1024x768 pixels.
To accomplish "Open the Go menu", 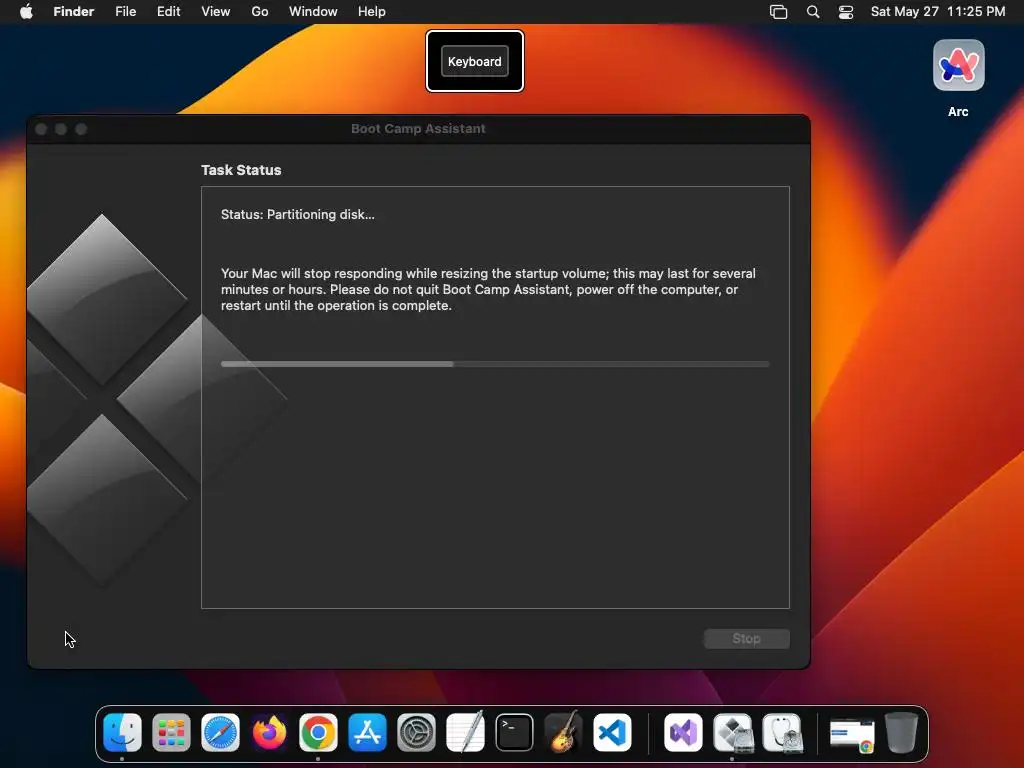I will coord(260,12).
